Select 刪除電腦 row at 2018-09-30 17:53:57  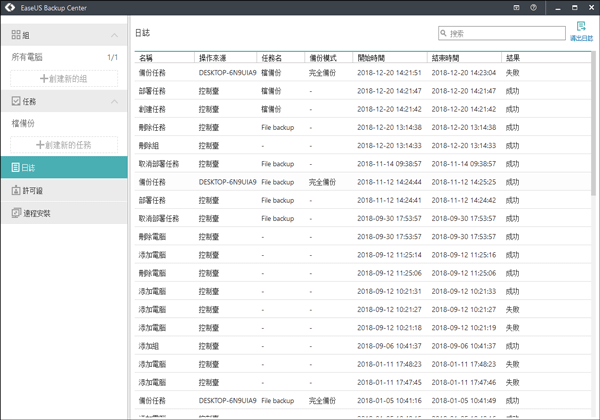coord(363,236)
